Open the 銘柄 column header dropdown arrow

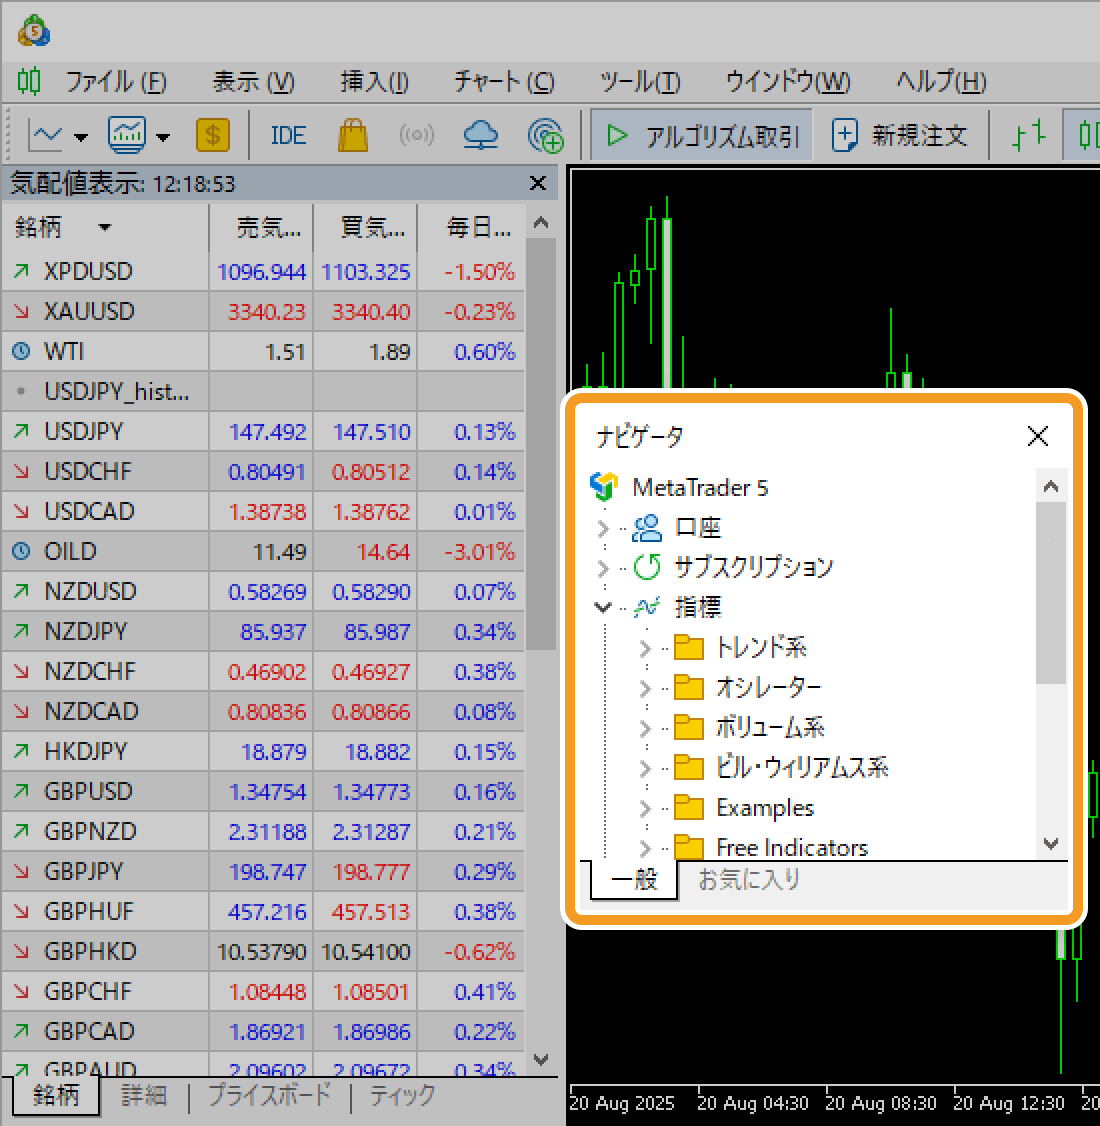(105, 228)
